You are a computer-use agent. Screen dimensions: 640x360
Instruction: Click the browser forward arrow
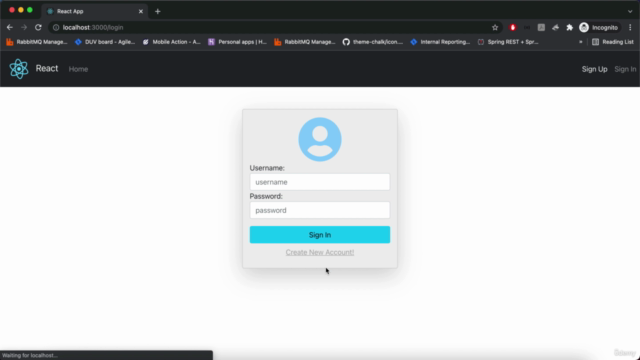pyautogui.click(x=24, y=27)
